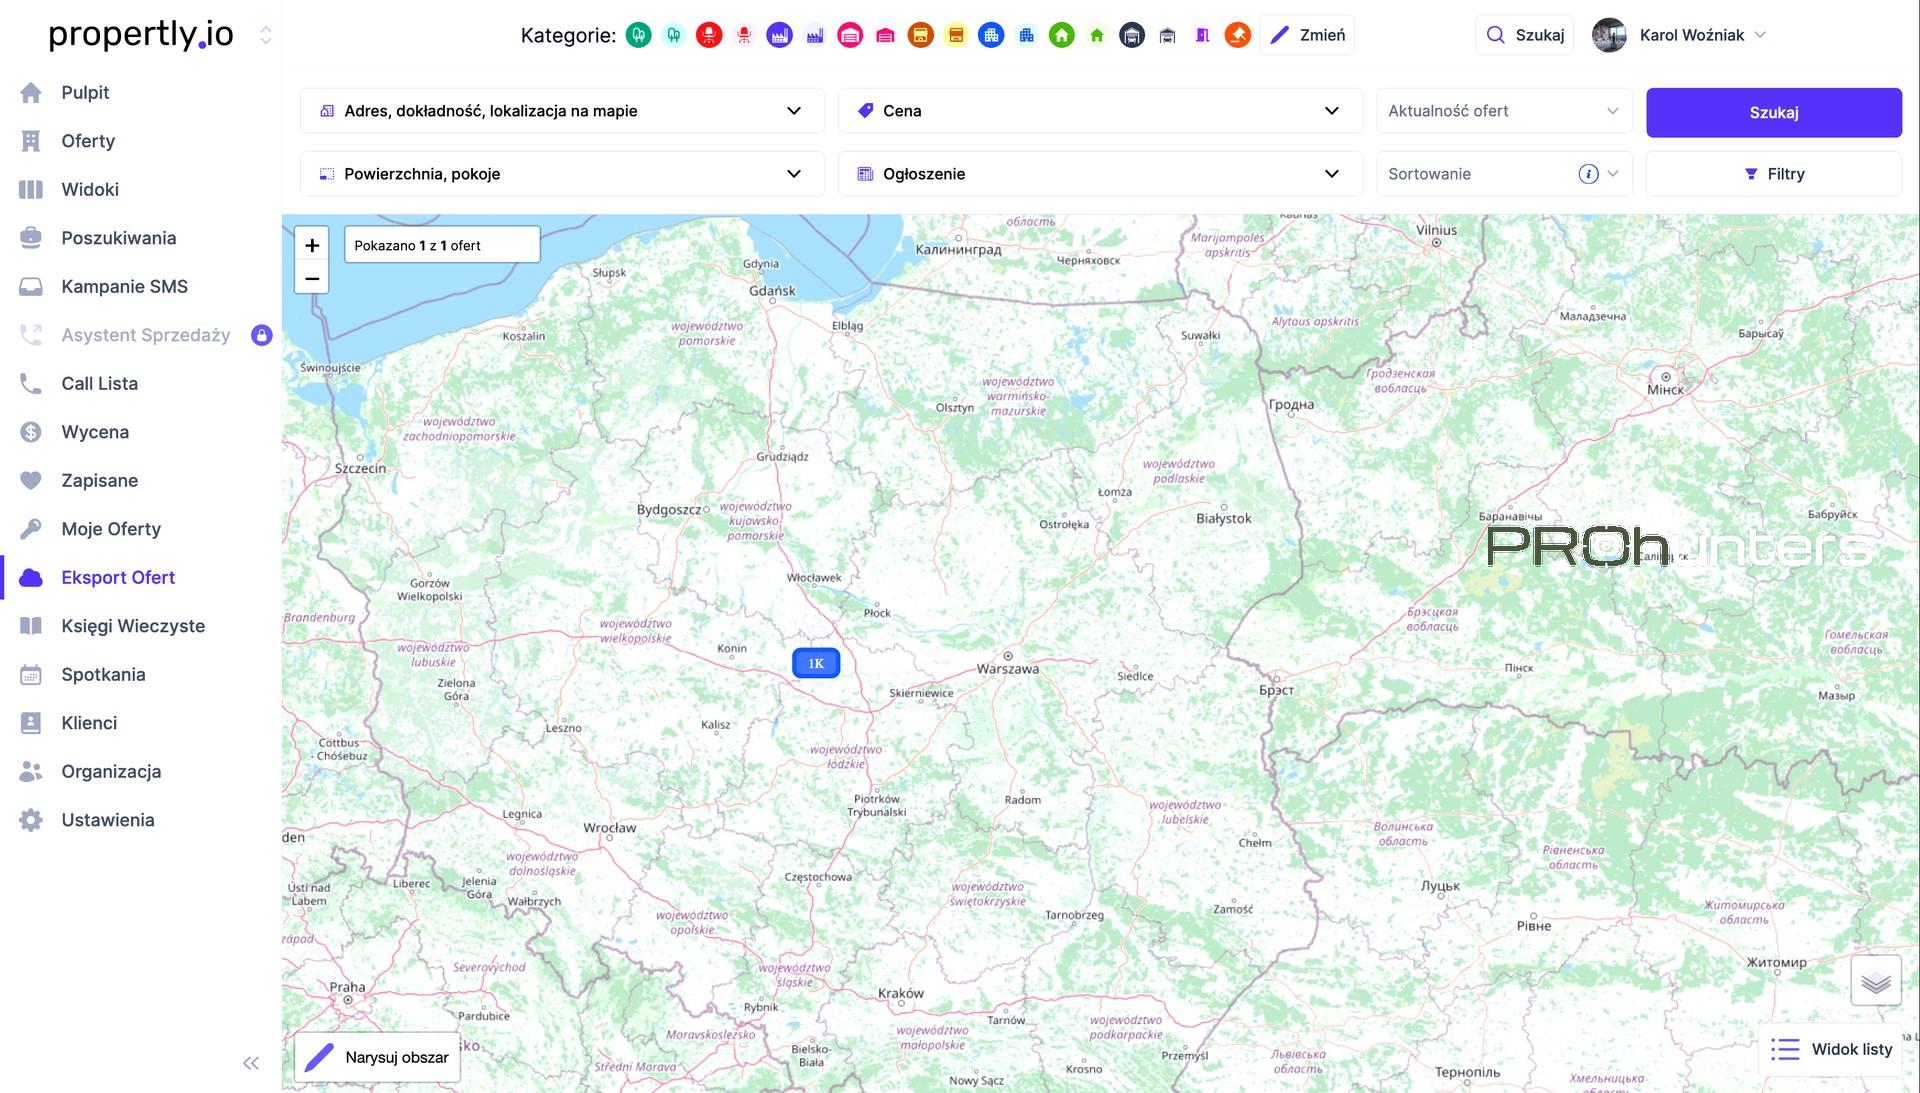Toggle the green house category icon
This screenshot has width=1920, height=1093.
pos(1061,36)
